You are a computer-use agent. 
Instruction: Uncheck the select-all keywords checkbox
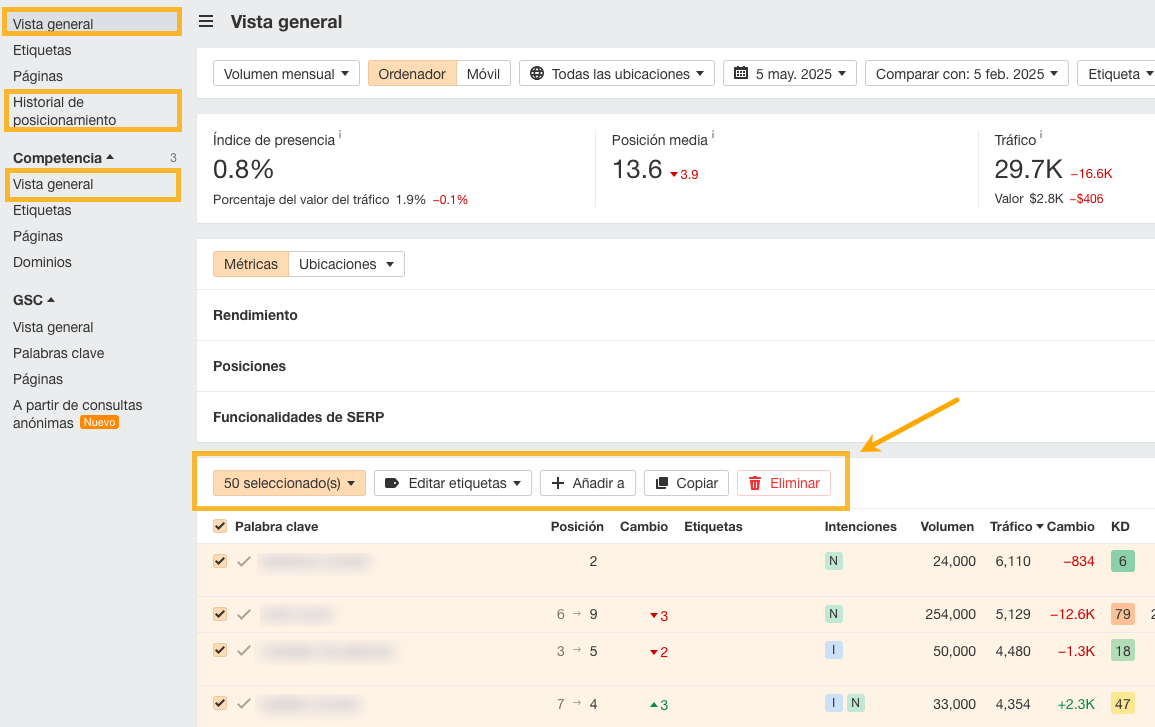(219, 526)
